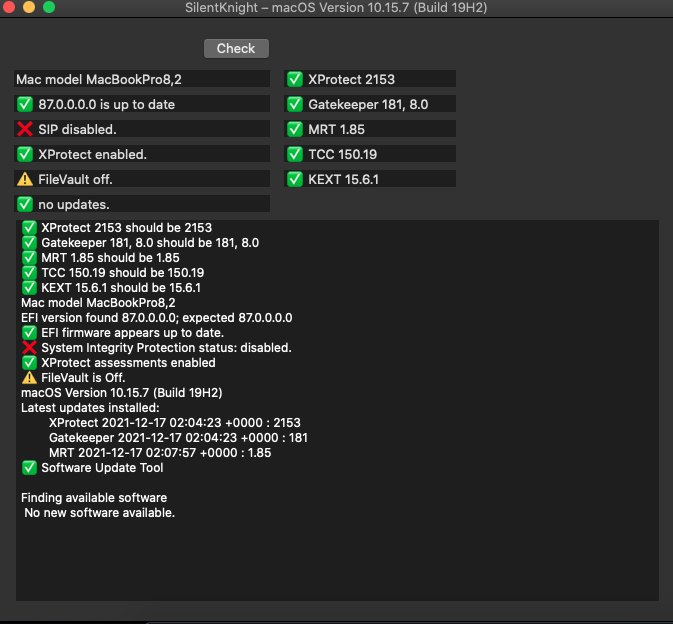Click the yellow warning icon beside 'FileVault off.'
The height and width of the screenshot is (624, 673).
[25, 179]
